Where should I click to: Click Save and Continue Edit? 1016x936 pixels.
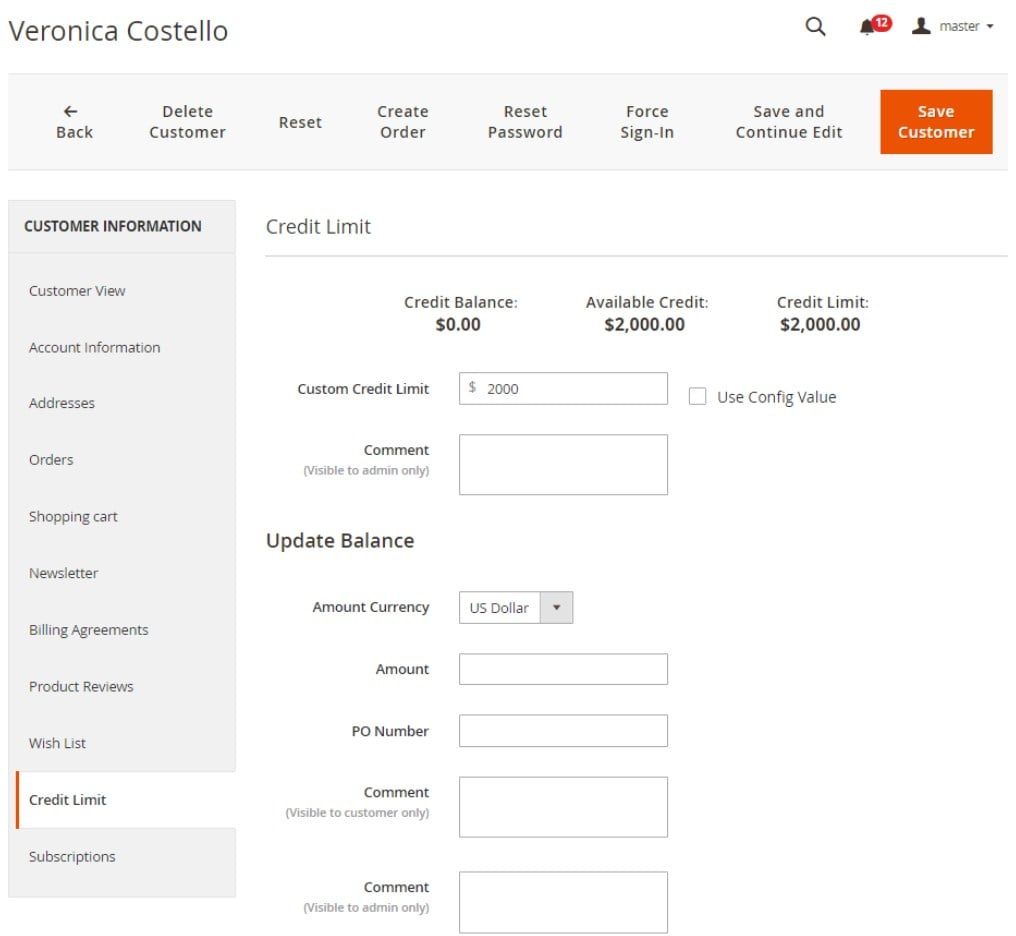789,122
